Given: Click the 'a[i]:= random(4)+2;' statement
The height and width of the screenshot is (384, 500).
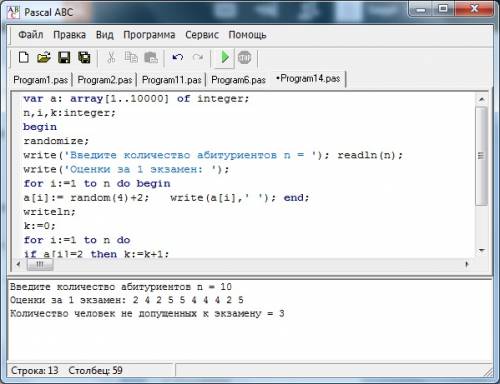Looking at the screenshot, I should [86, 198].
